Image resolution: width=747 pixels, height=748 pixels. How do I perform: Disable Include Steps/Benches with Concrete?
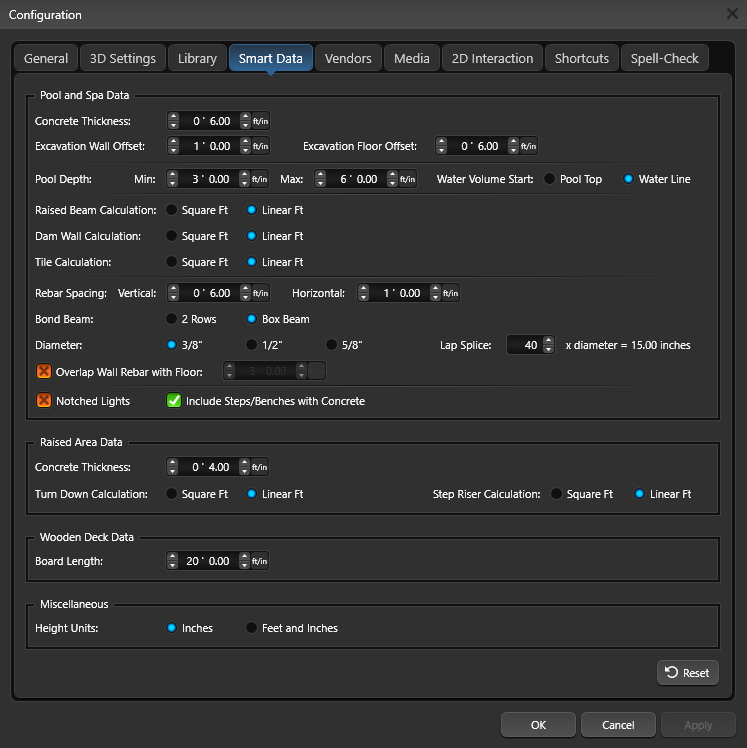click(x=173, y=401)
